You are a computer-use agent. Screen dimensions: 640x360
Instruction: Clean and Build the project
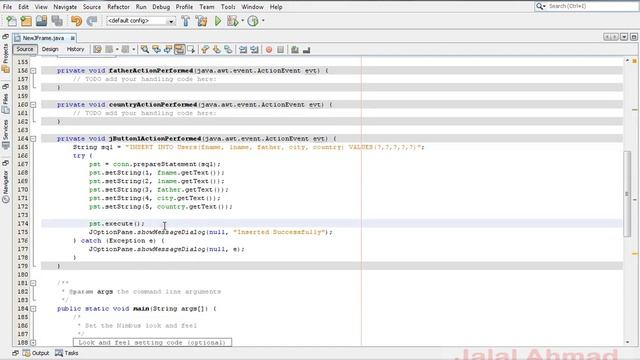(202, 21)
